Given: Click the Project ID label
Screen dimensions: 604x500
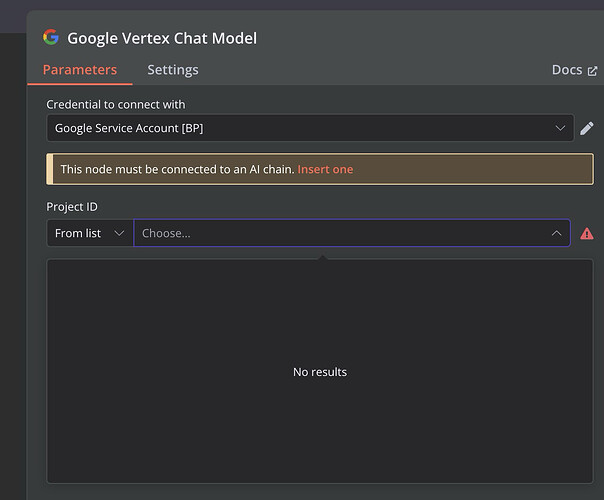Looking at the screenshot, I should click(72, 207).
